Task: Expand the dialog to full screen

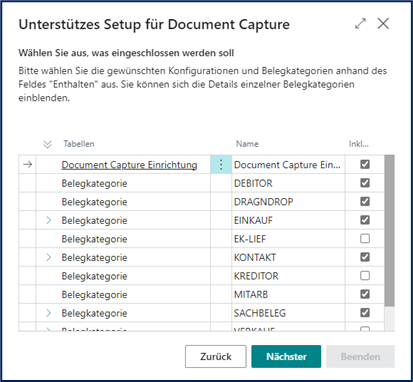Action: (x=360, y=24)
